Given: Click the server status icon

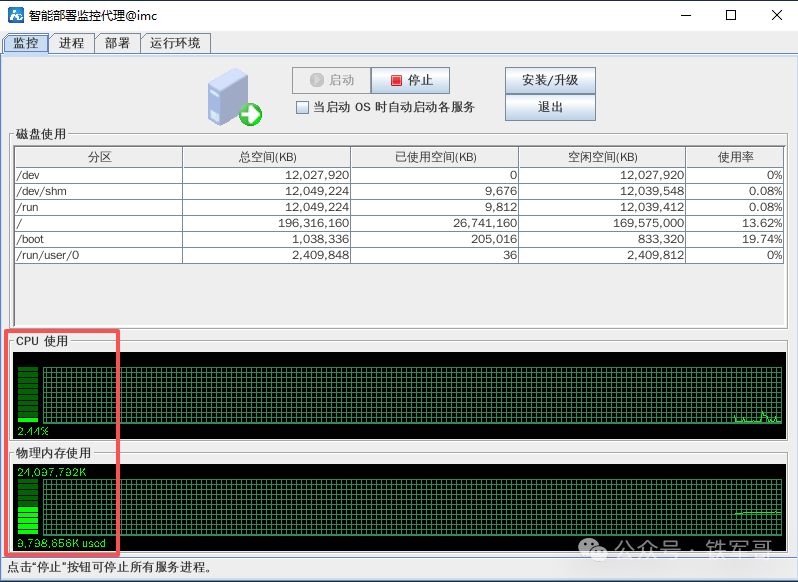Looking at the screenshot, I should point(234,99).
